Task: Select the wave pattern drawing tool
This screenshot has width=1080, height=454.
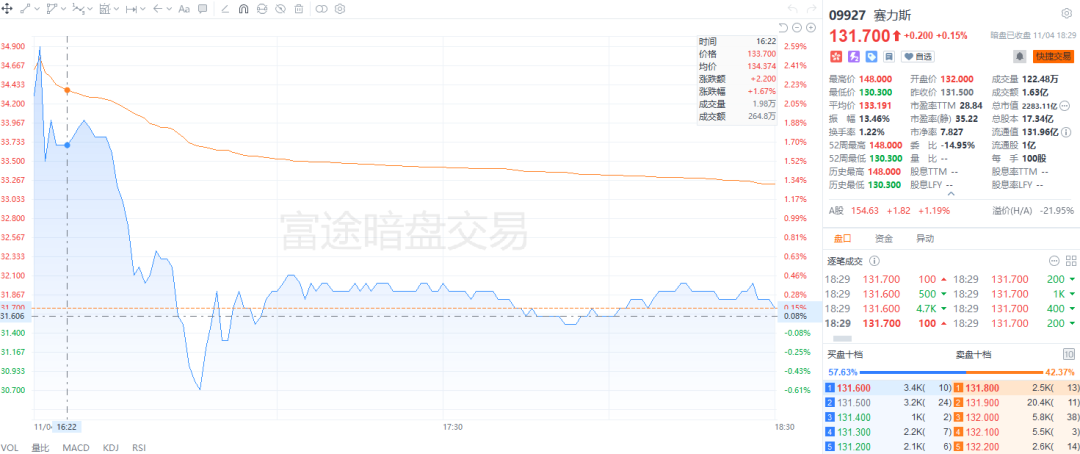Action: 78,9
